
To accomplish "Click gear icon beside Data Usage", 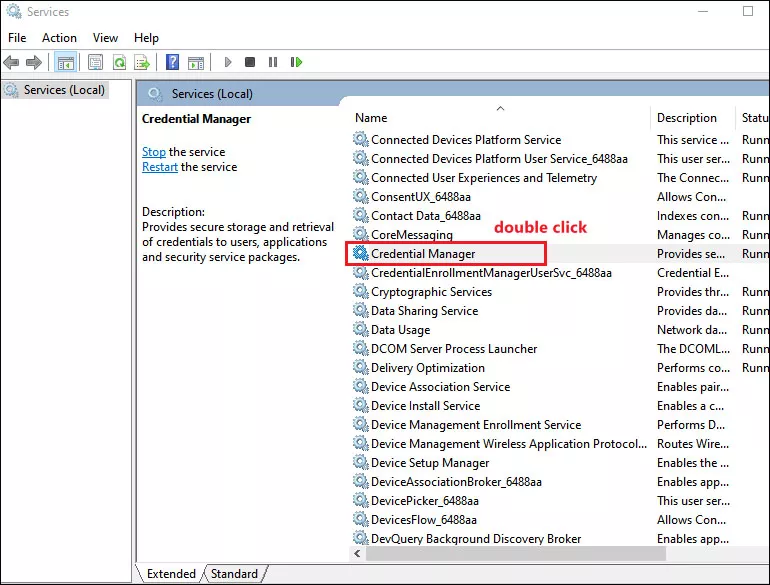I will pos(360,329).
